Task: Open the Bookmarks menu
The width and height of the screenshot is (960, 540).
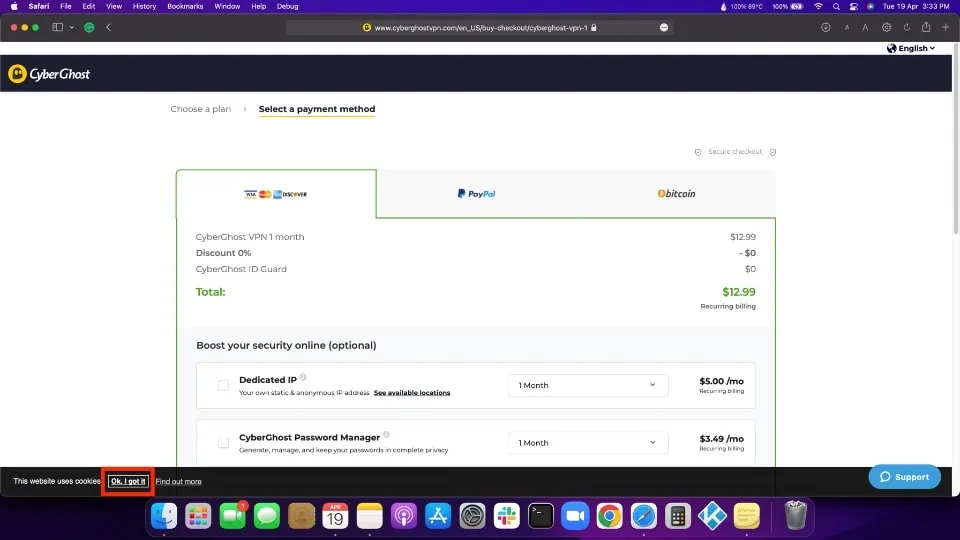Action: tap(185, 6)
